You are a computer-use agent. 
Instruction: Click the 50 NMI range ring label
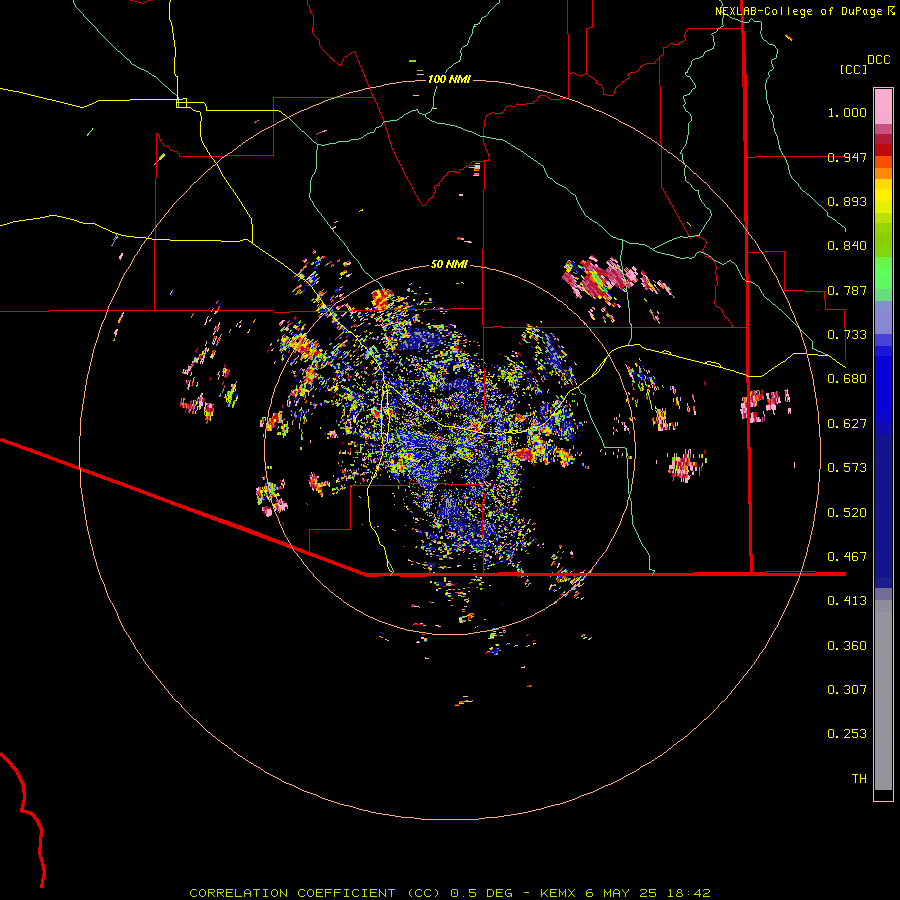[449, 264]
